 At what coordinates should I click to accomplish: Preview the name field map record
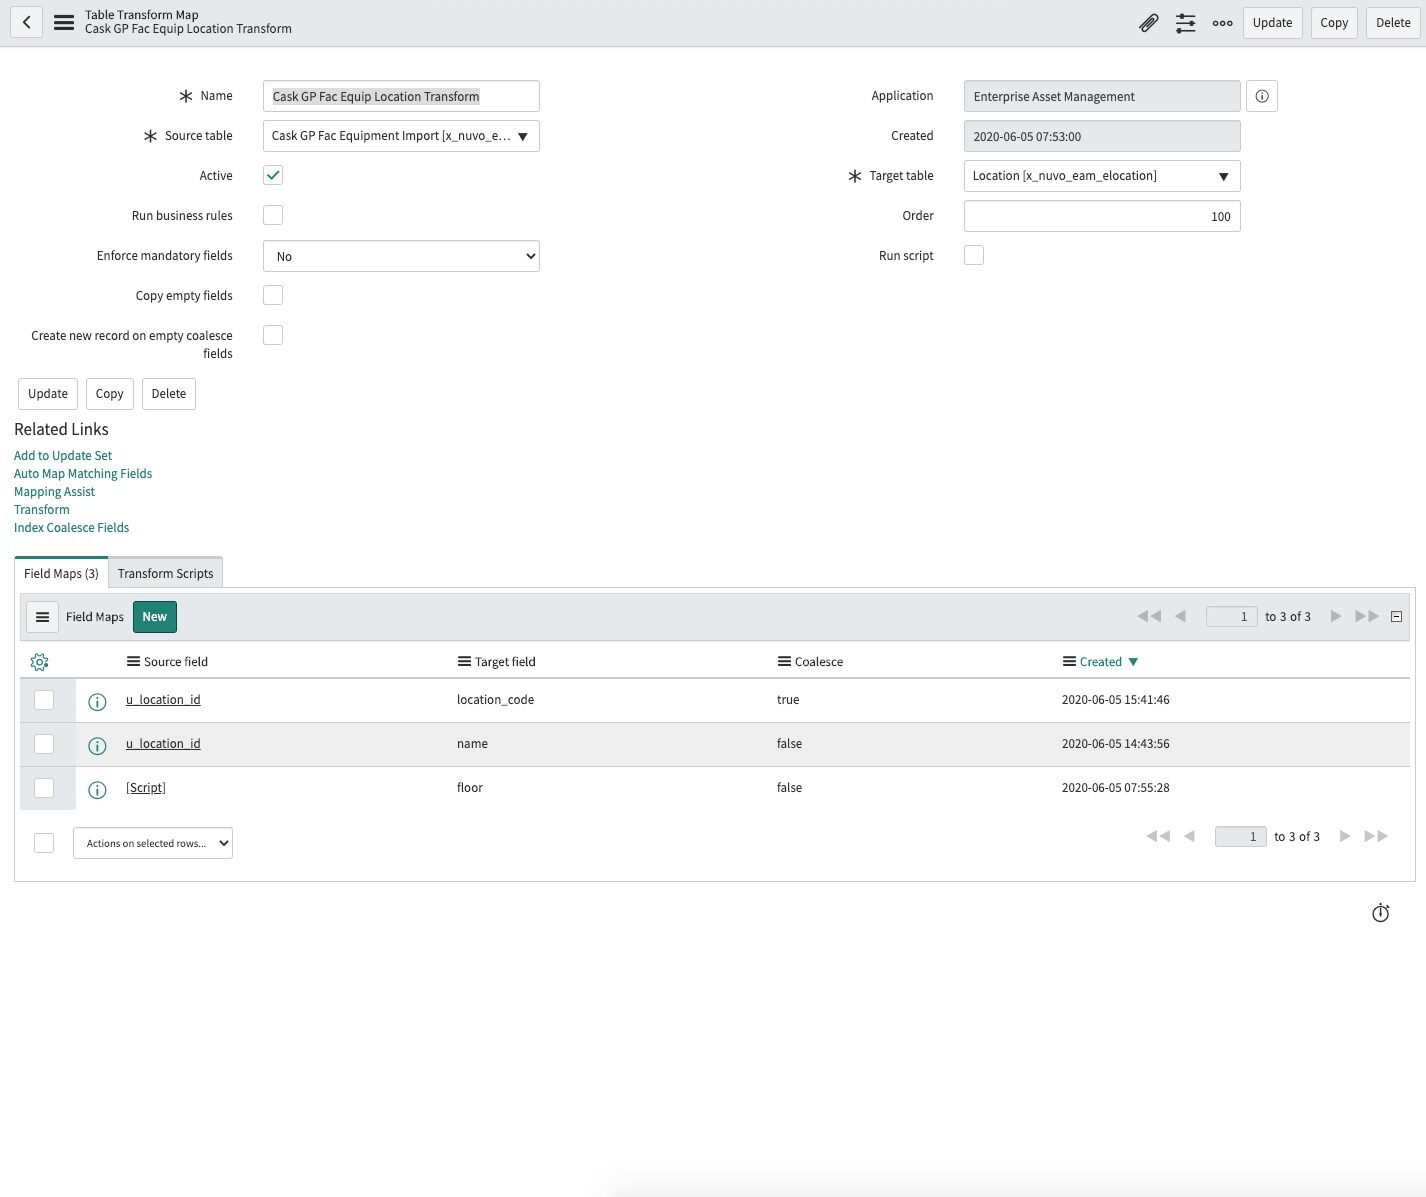97,745
